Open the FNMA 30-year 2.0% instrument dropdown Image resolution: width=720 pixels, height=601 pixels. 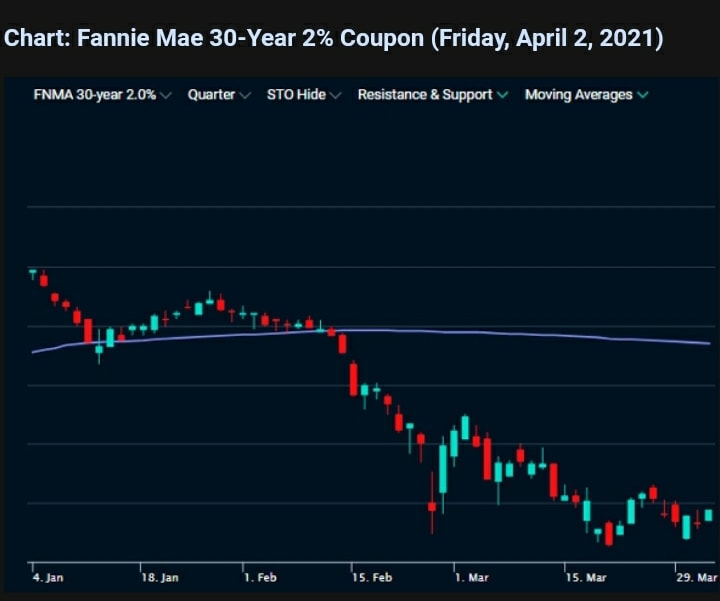95,95
